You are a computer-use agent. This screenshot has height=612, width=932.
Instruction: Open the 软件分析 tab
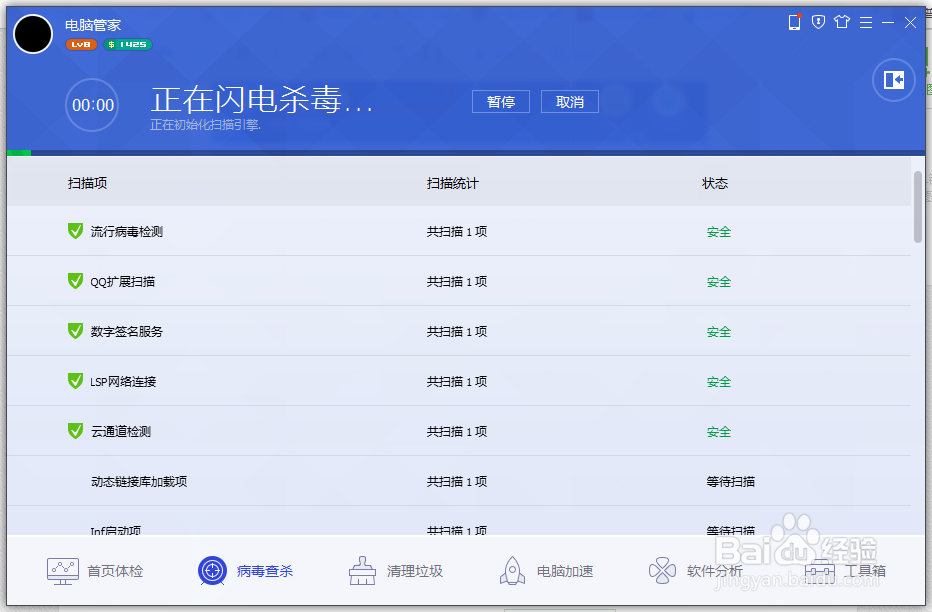coord(695,571)
